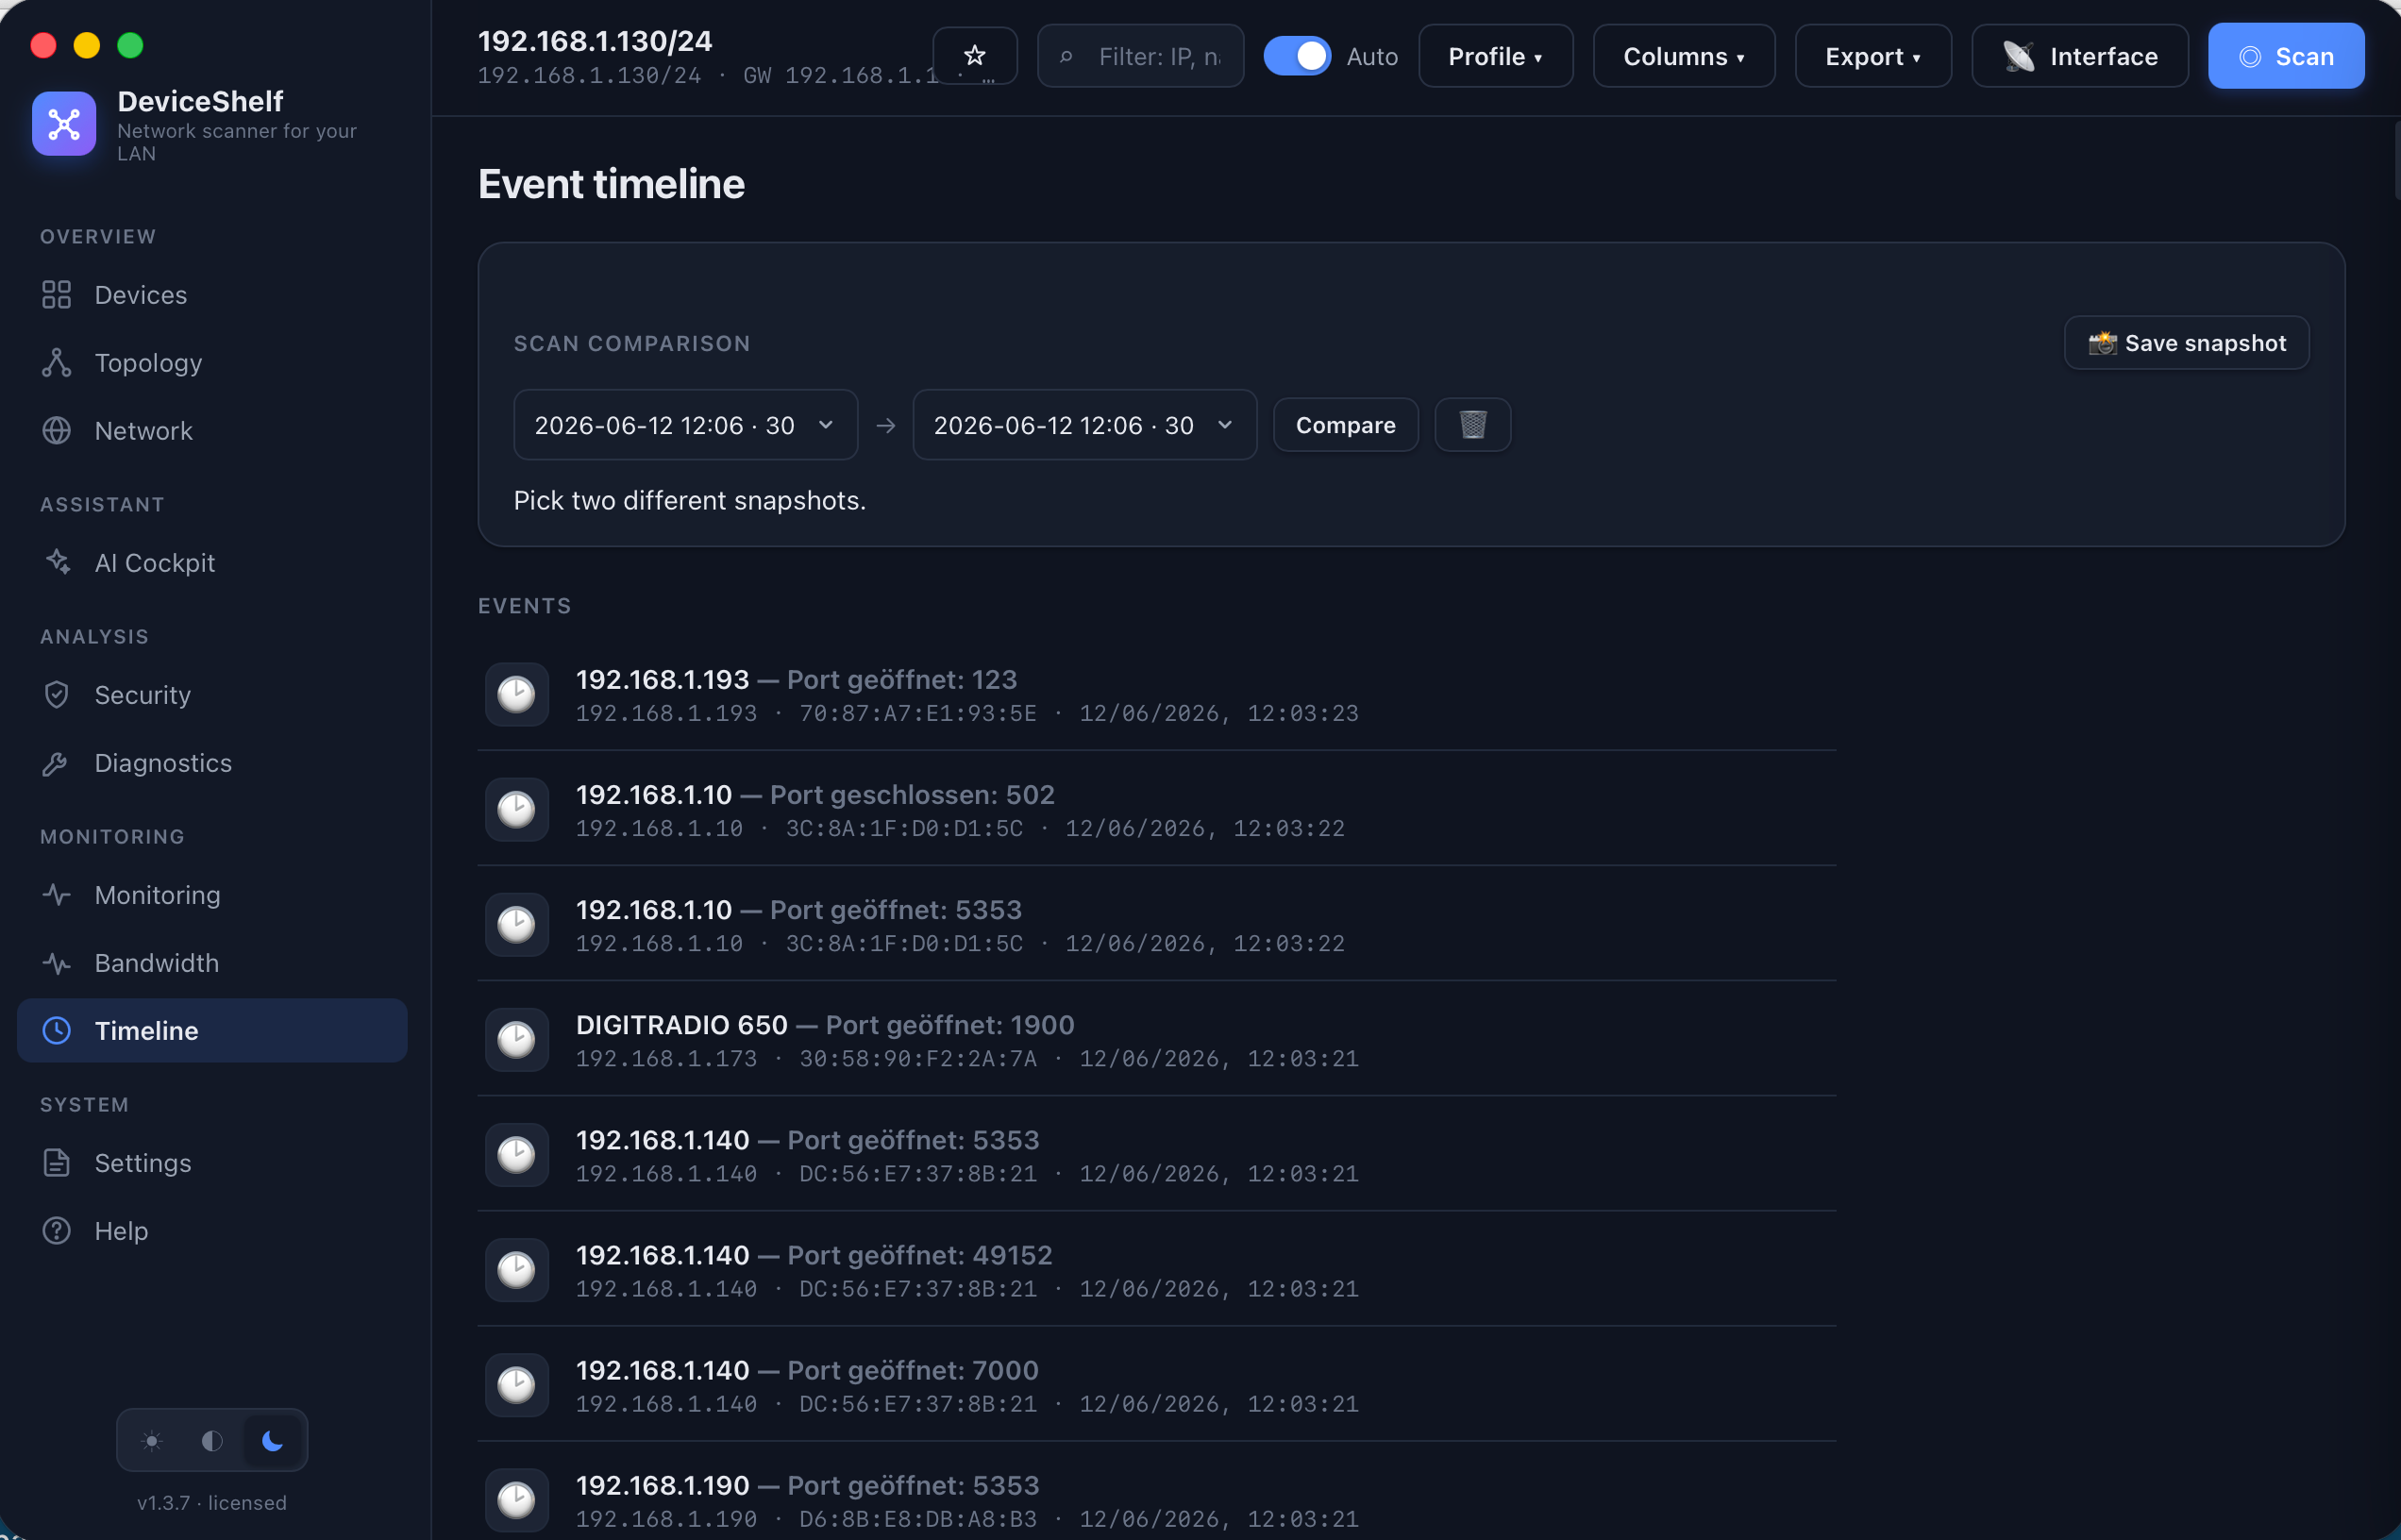
Task: Click the Interface satellite dish icon
Action: [2019, 57]
